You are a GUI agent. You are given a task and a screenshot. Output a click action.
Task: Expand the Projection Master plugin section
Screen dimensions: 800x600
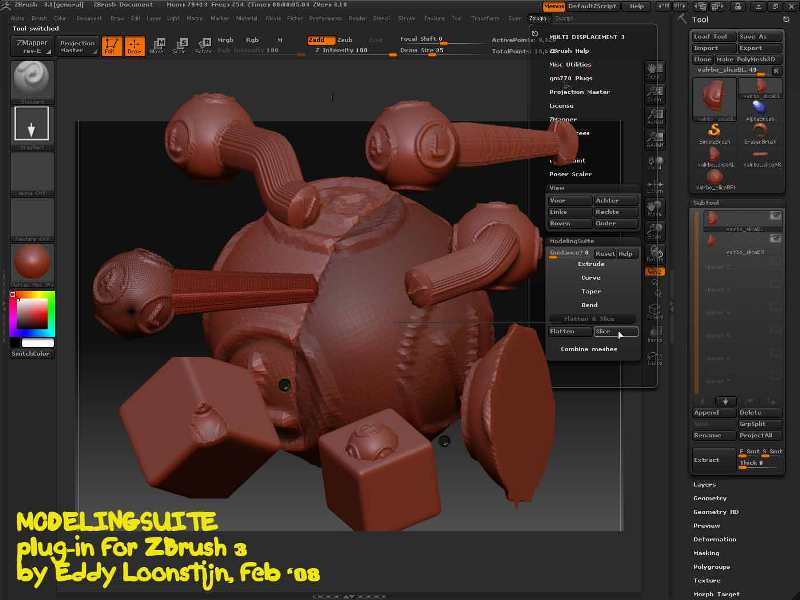580,92
